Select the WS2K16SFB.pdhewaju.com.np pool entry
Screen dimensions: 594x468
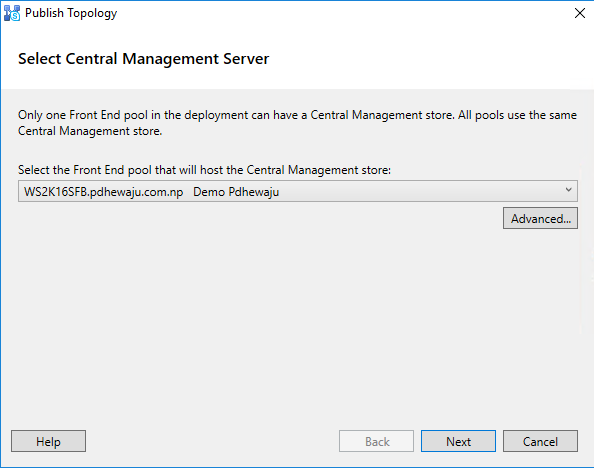103,192
